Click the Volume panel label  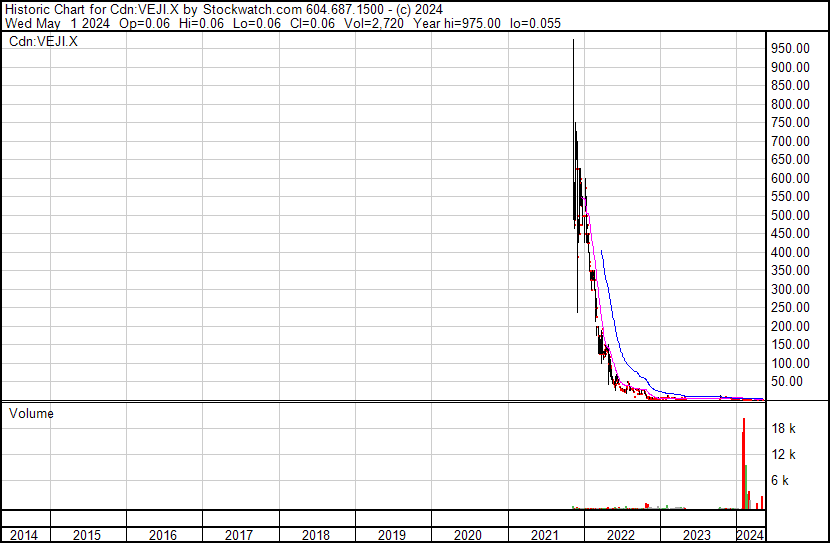[x=31, y=414]
